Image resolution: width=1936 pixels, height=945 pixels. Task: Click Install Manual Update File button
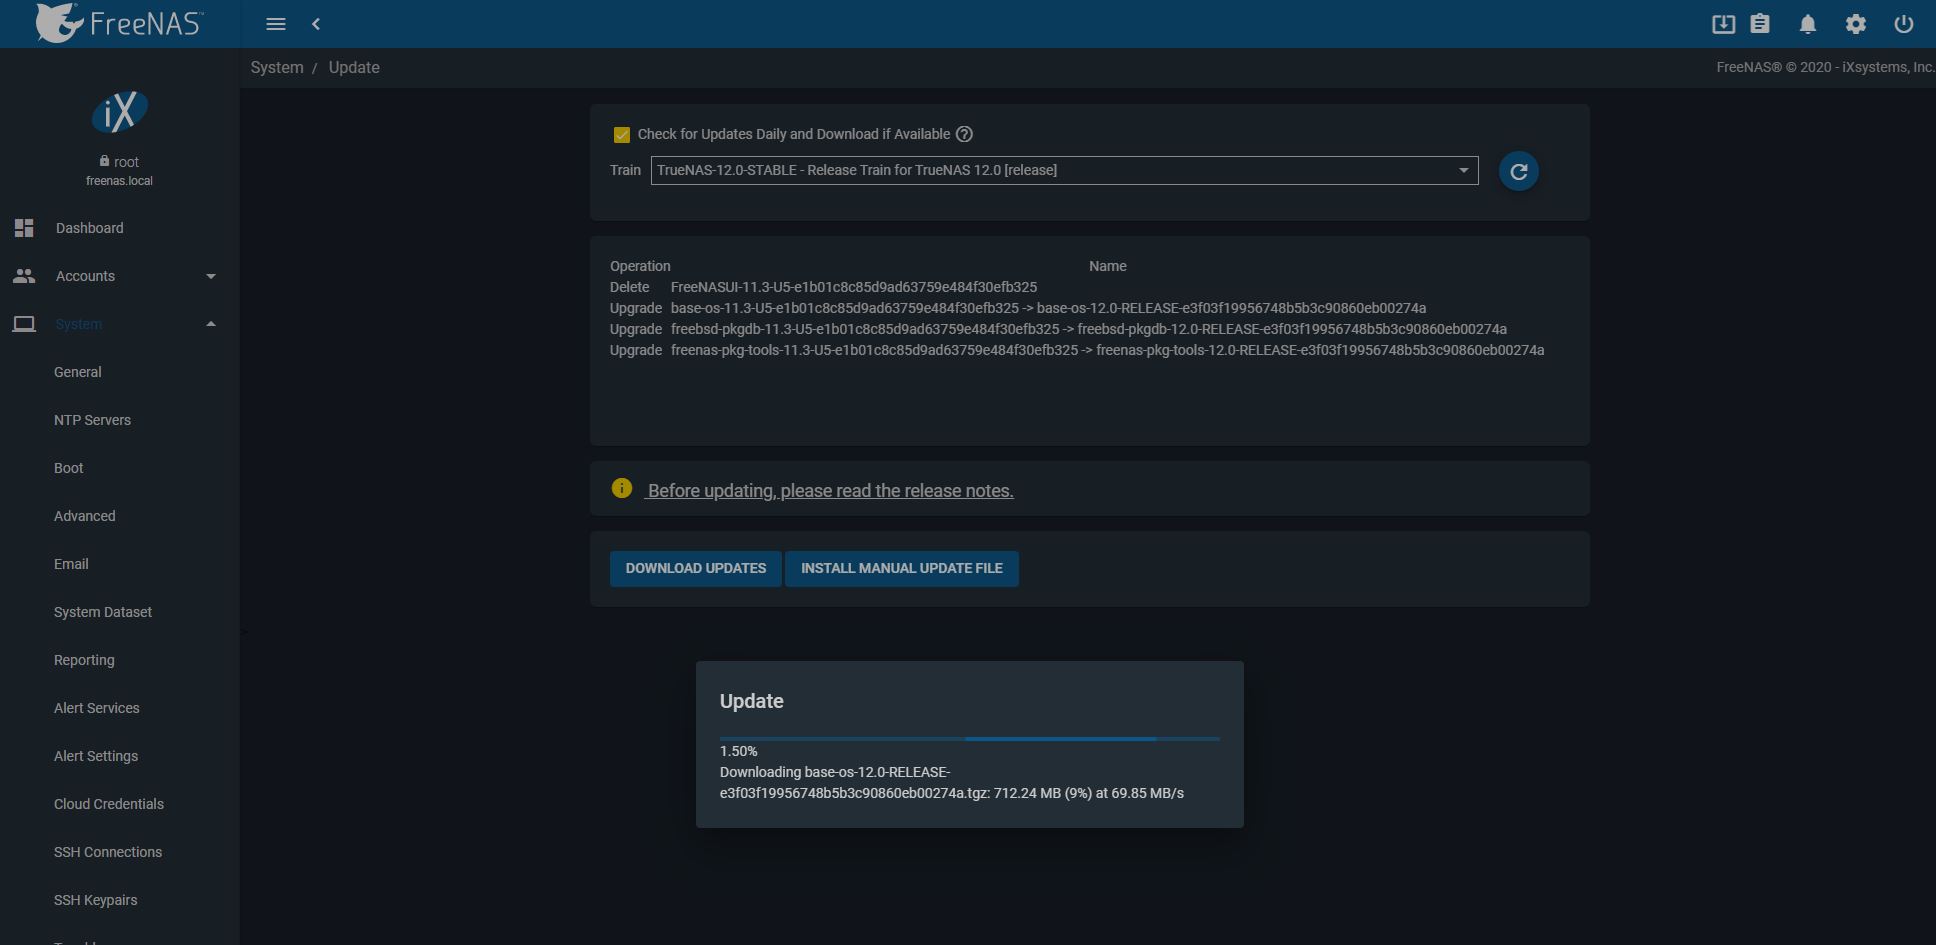[x=902, y=568]
